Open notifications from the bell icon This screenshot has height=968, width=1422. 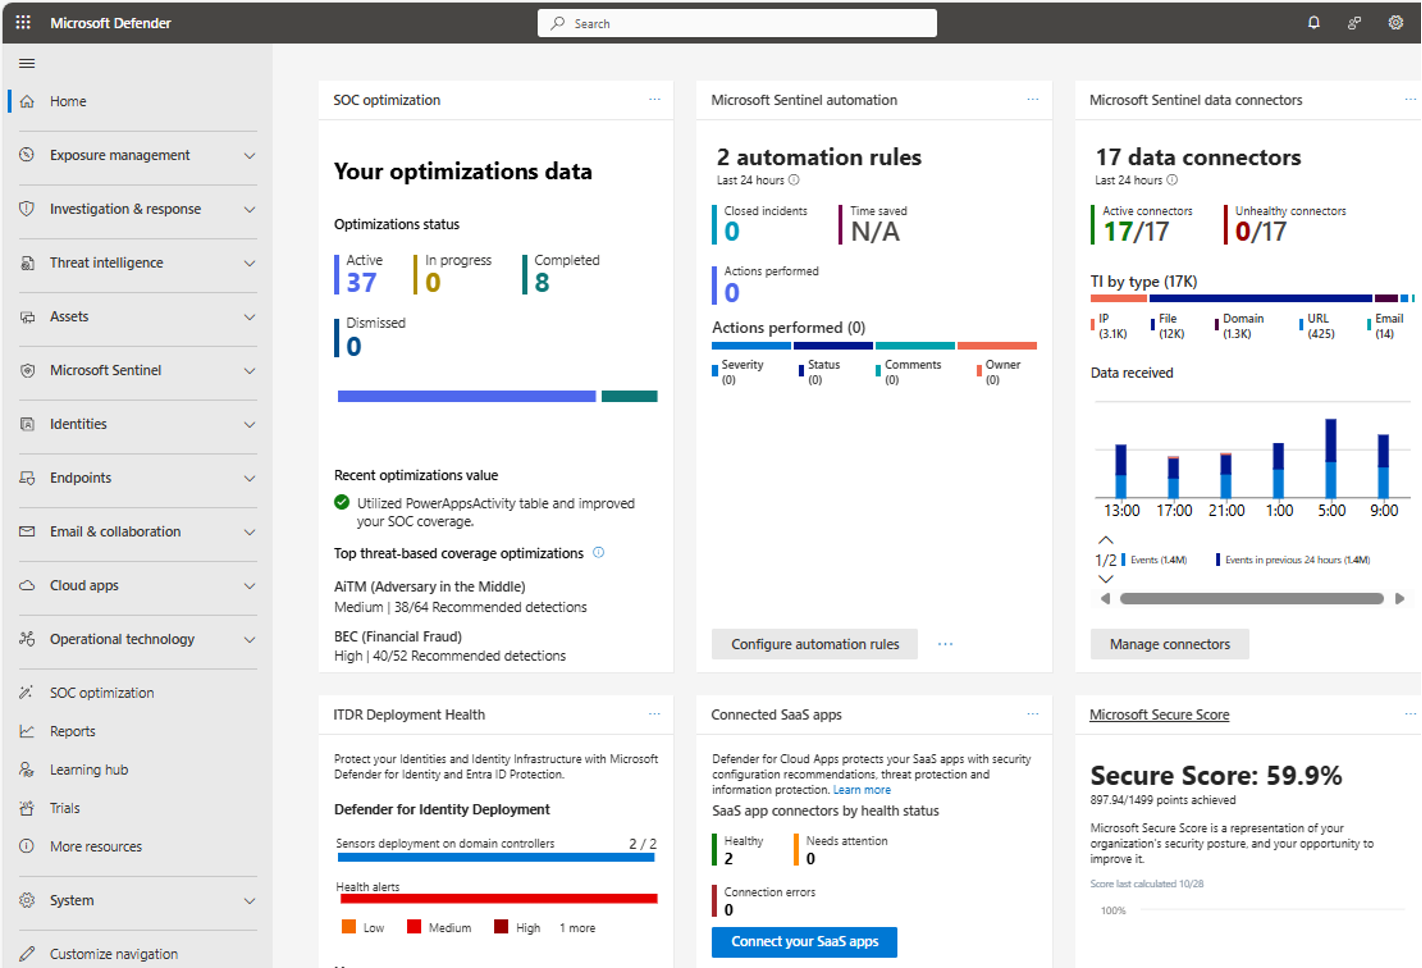pos(1313,22)
